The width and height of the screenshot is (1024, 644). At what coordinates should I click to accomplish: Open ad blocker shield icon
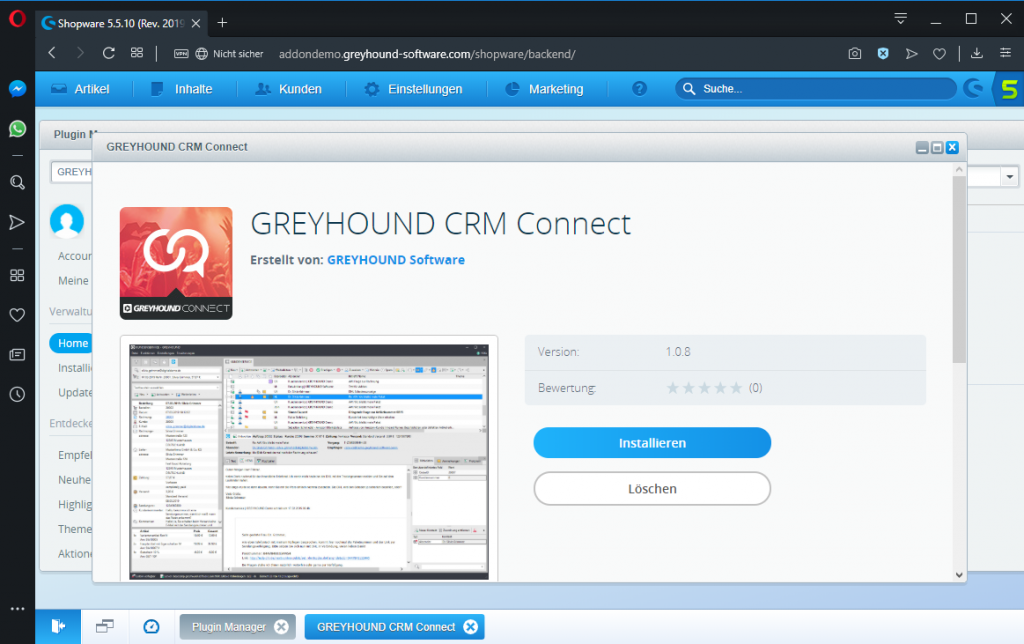[883, 54]
